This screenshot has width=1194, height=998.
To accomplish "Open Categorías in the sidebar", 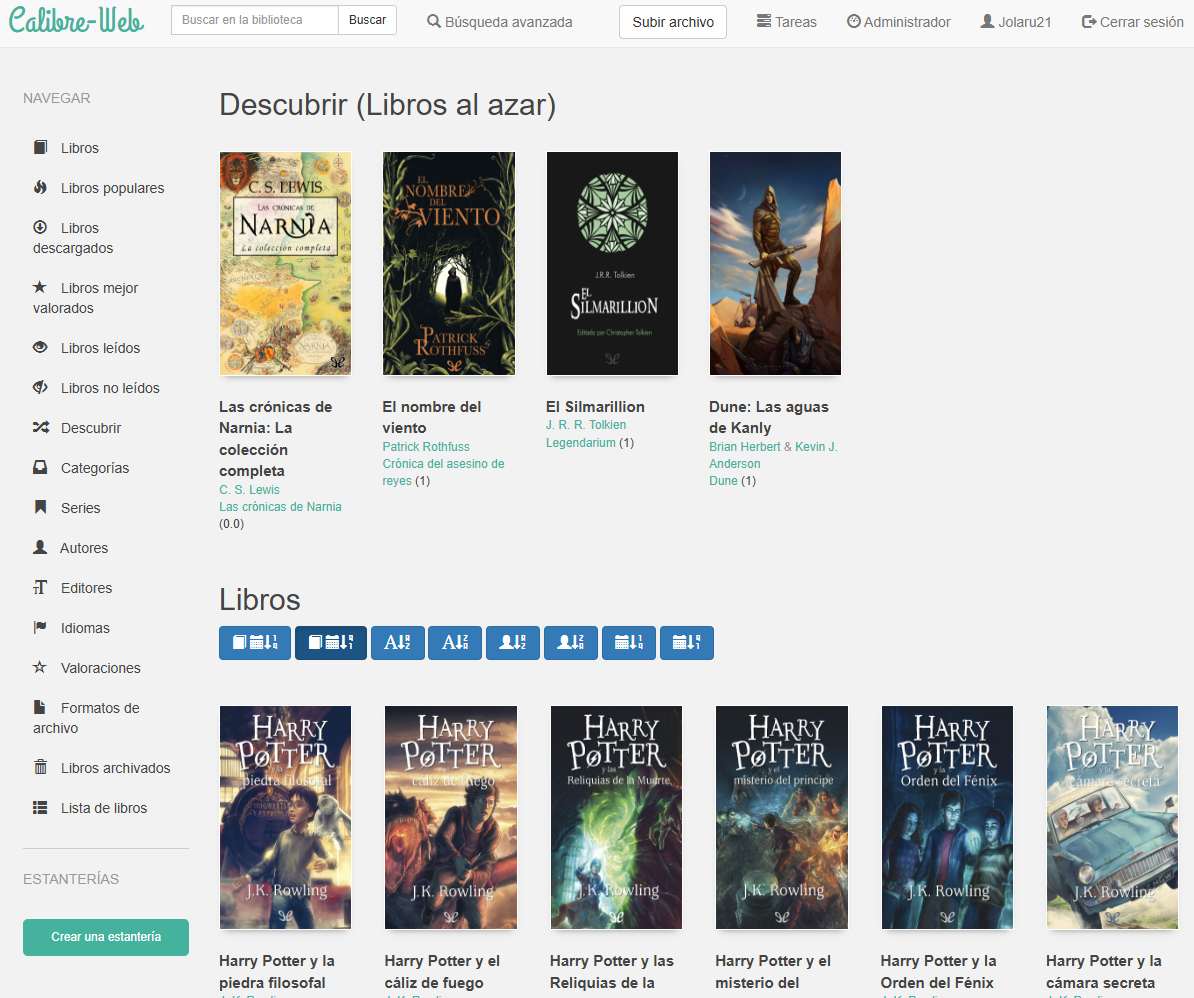I will [x=94, y=468].
